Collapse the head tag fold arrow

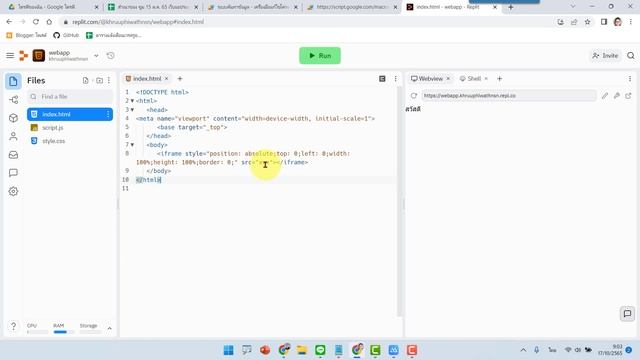(x=132, y=110)
